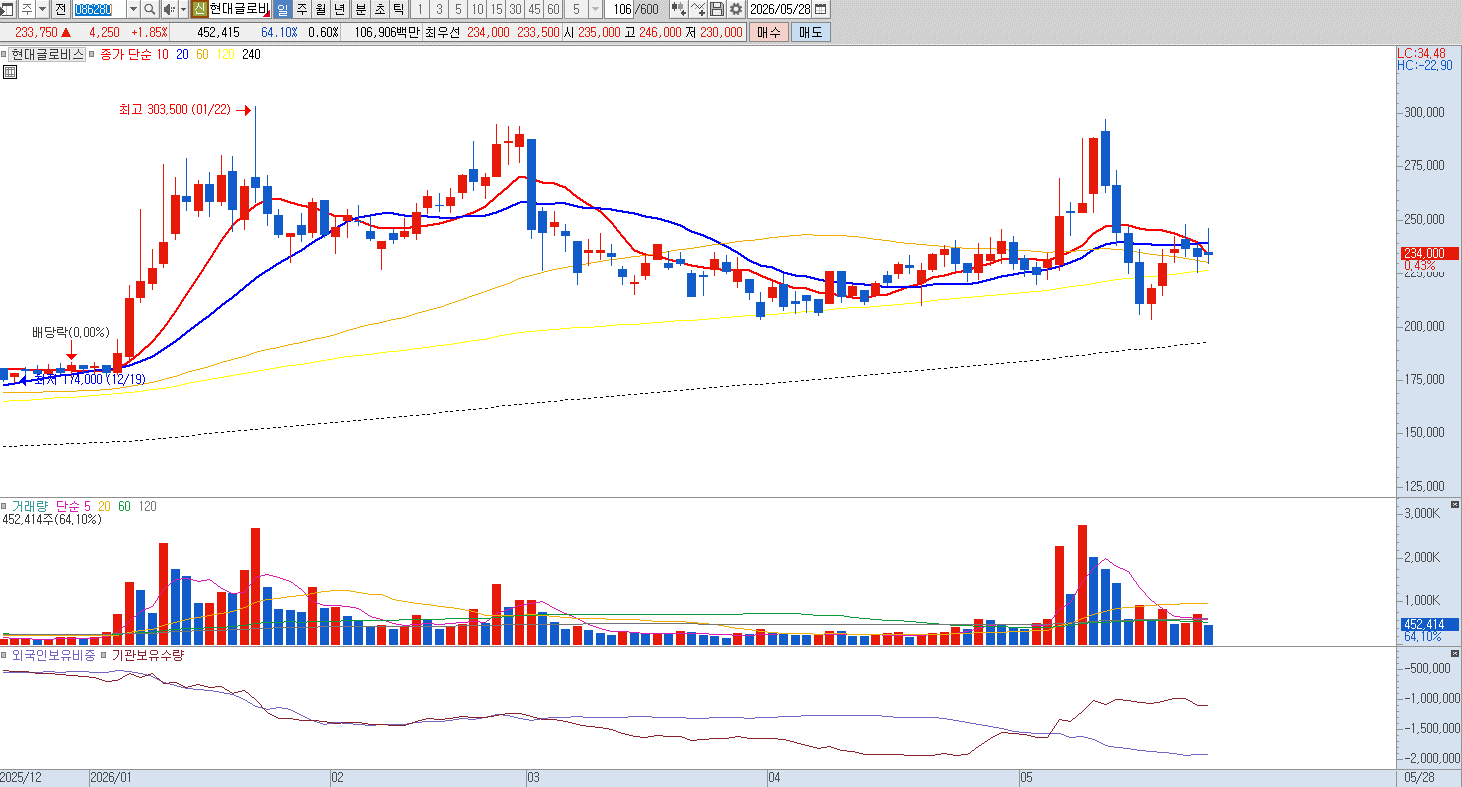Click the current price tag 234,000
Screen dimensions: 1462x787
coord(1429,253)
